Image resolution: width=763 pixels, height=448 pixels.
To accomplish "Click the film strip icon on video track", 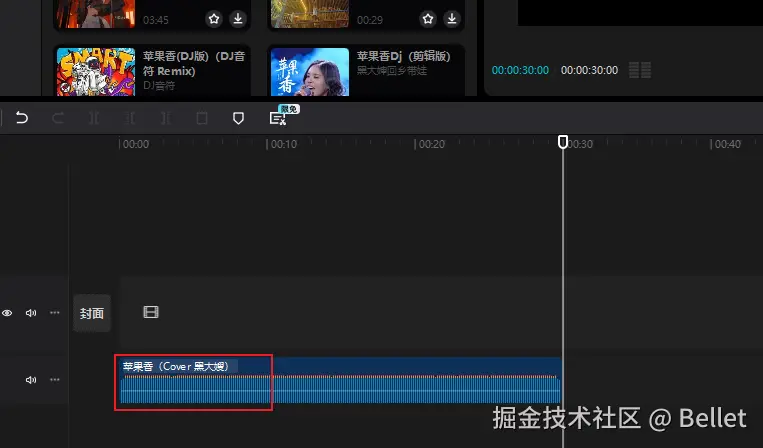I will pos(151,312).
